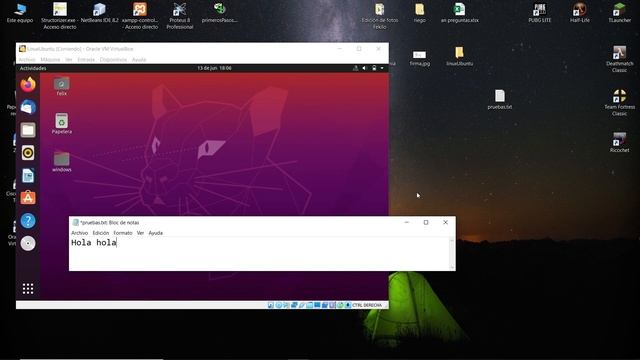
Task: Select the Este equipo desktop icon
Action: pyautogui.click(x=20, y=13)
